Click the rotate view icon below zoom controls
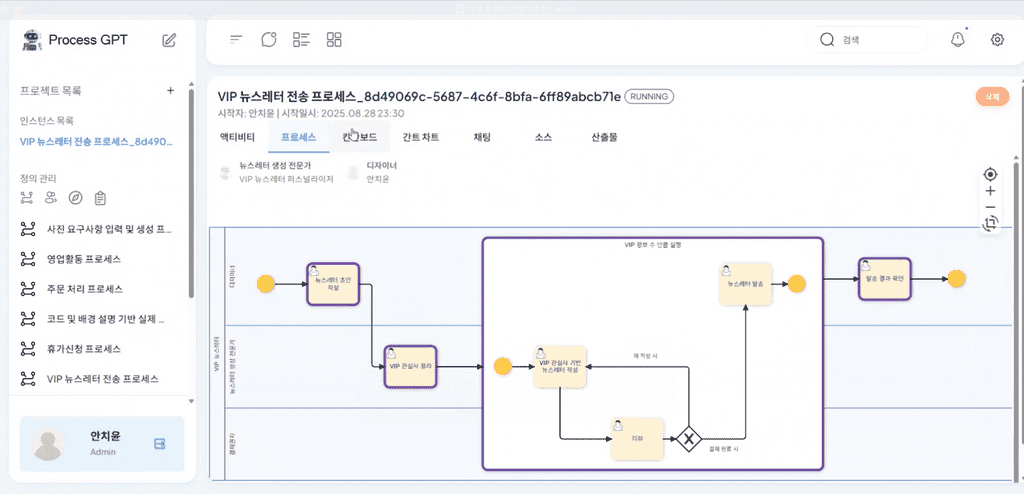Image resolution: width=1024 pixels, height=494 pixels. tap(990, 223)
